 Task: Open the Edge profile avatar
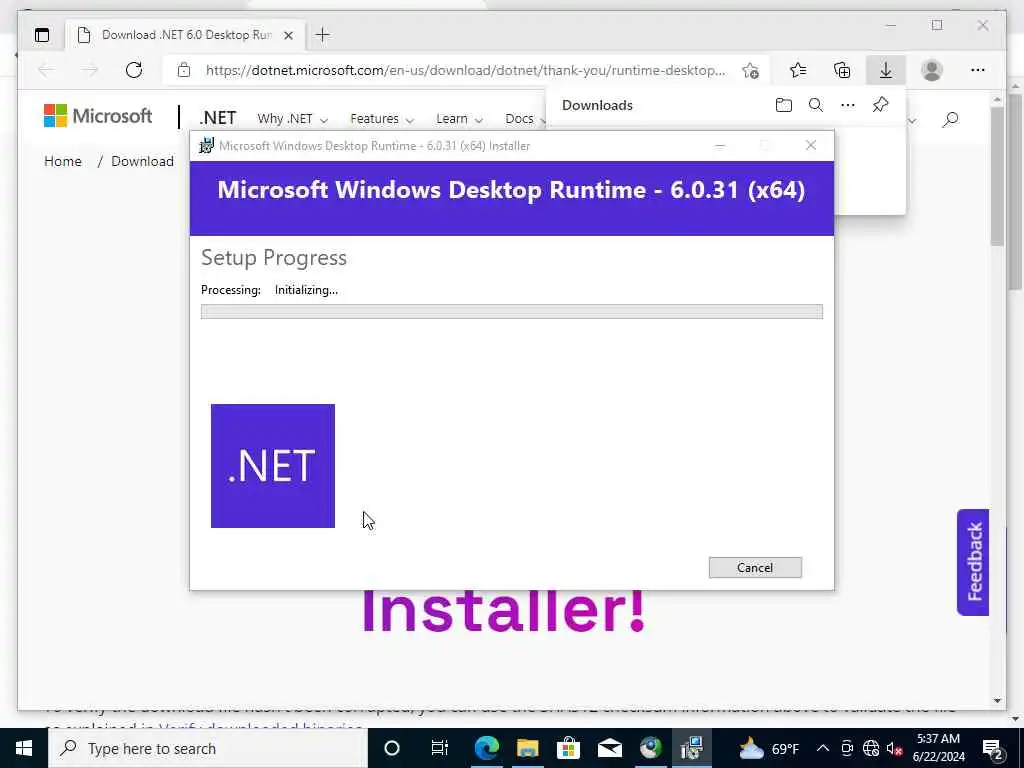pos(931,70)
